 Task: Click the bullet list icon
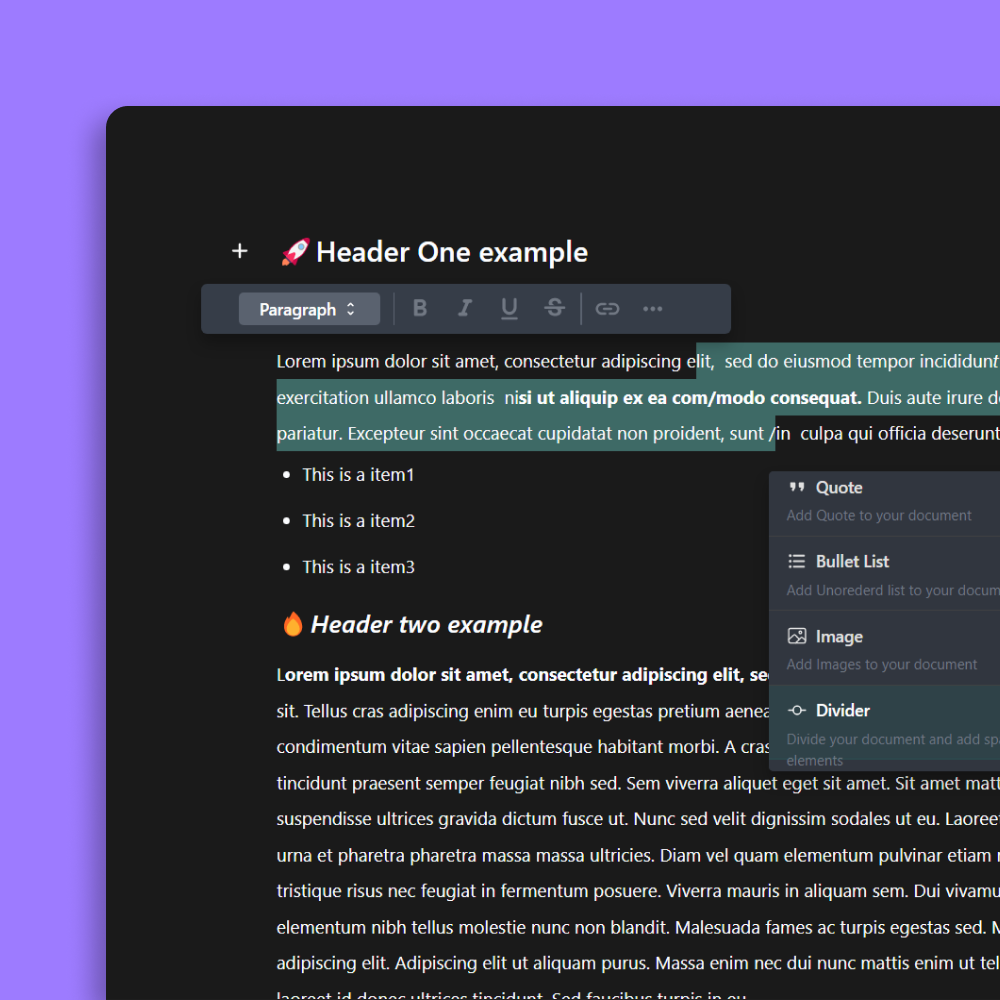(797, 562)
